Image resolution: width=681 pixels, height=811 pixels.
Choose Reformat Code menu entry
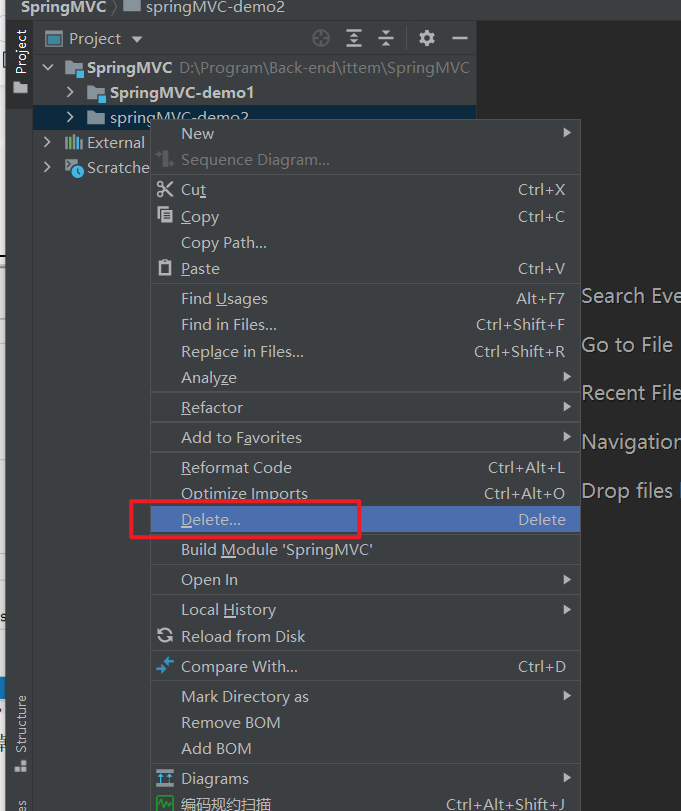365,468
